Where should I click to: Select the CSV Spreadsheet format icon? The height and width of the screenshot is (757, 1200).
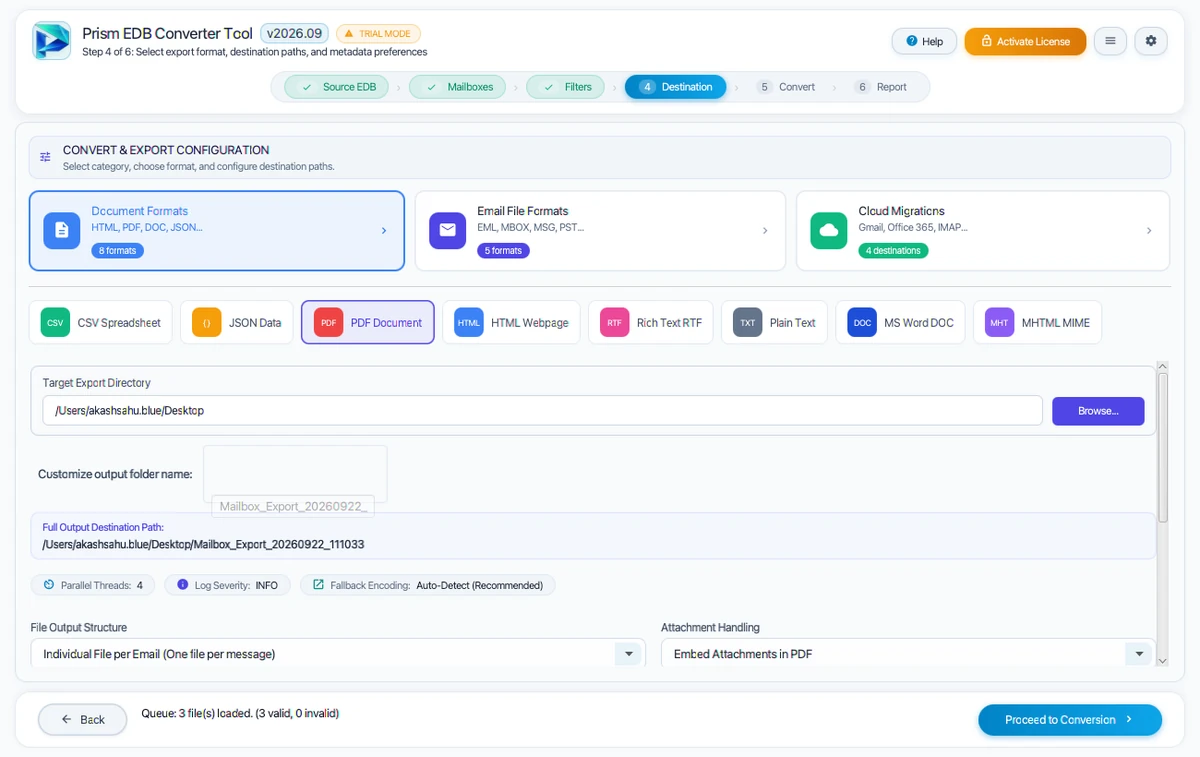pos(55,323)
